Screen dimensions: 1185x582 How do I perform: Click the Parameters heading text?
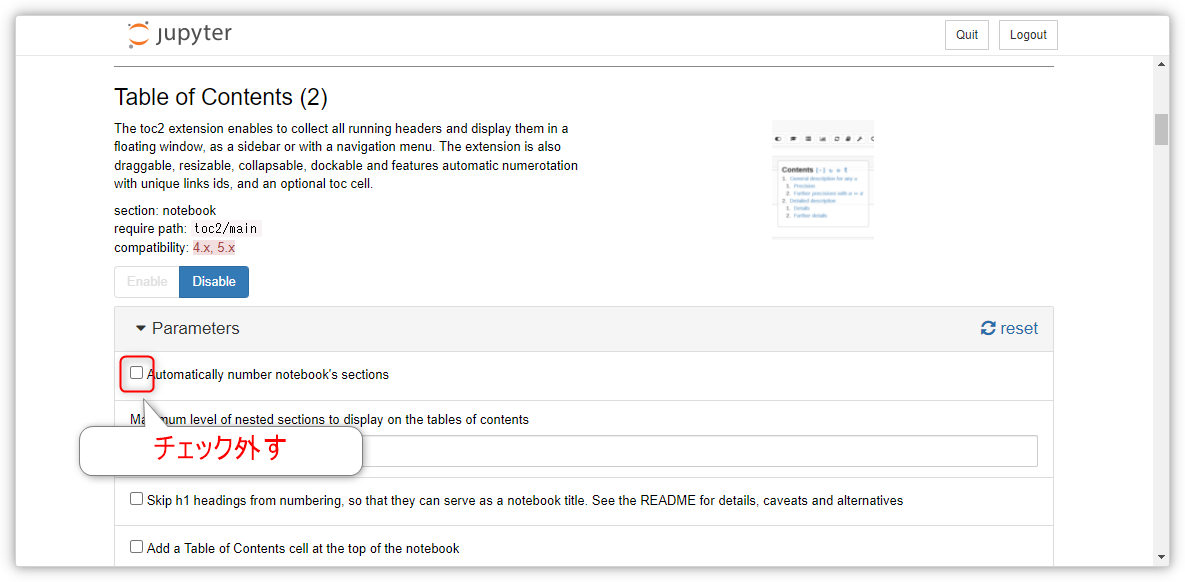pos(196,328)
